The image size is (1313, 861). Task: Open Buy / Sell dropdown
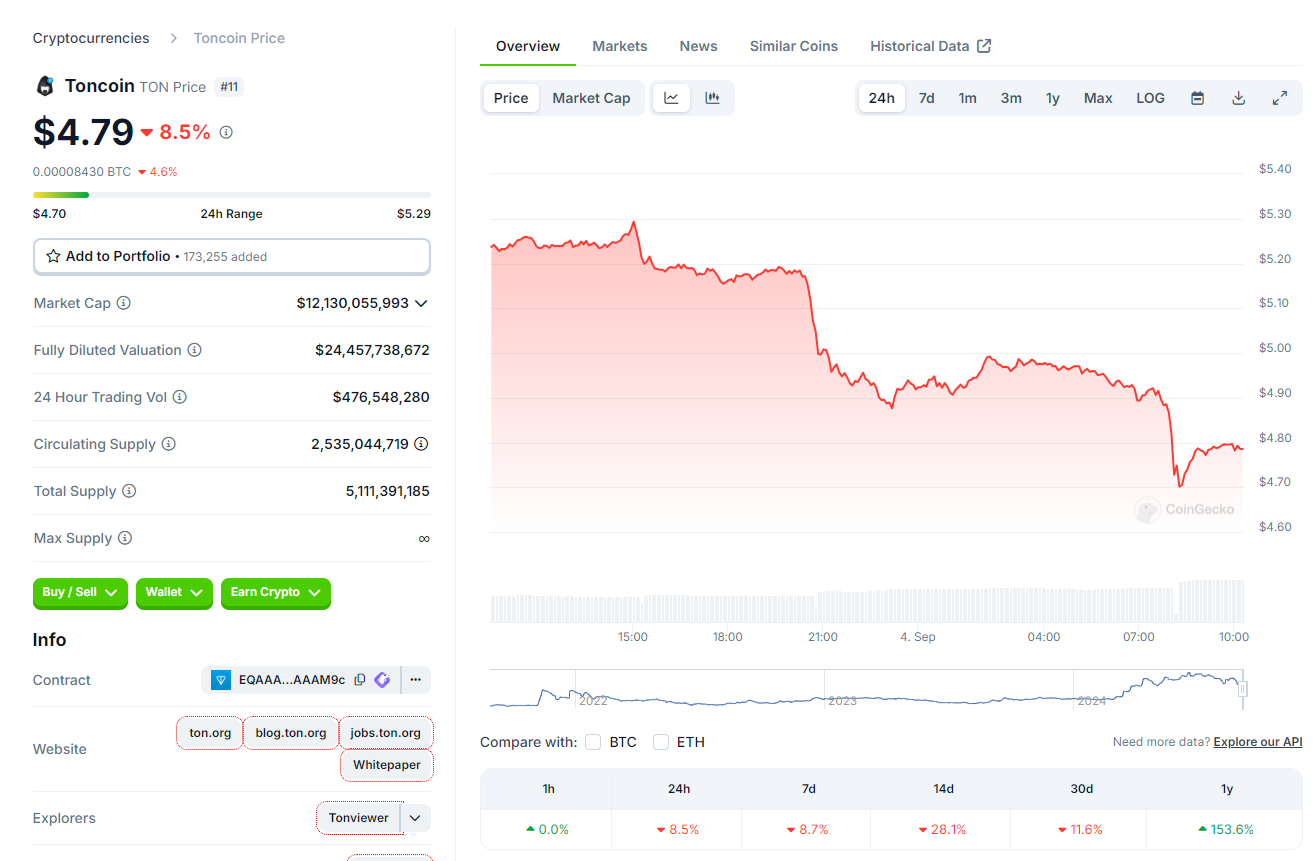point(80,593)
